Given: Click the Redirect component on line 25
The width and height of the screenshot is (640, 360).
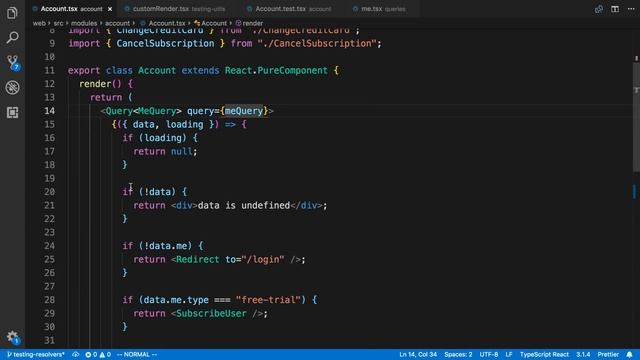Looking at the screenshot, I should pyautogui.click(x=198, y=260).
